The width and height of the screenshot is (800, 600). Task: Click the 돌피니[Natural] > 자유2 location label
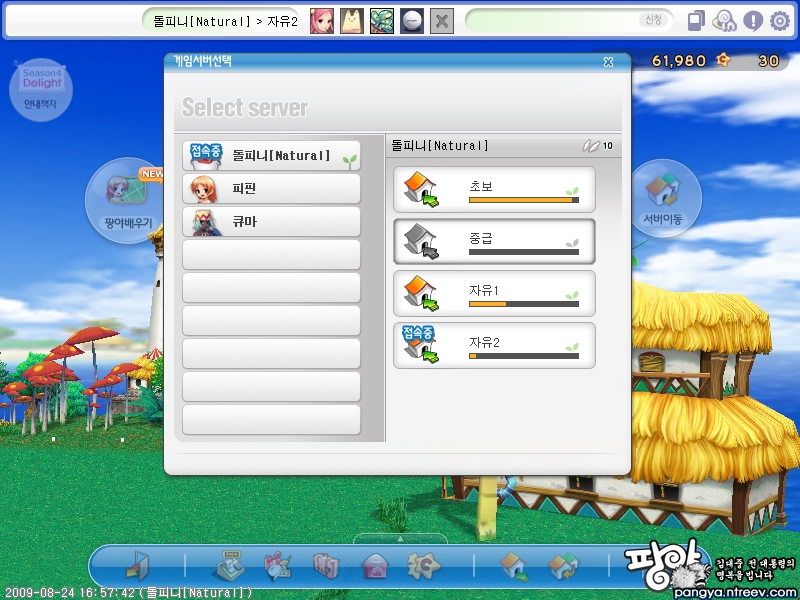tap(225, 21)
